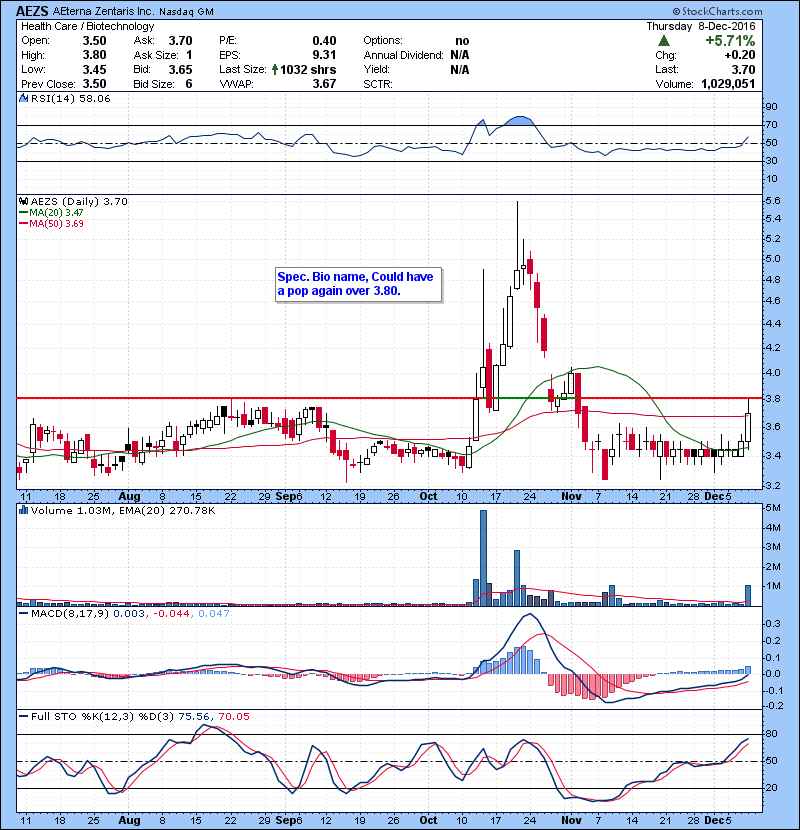
Task: Click the MA(20) 3.47 legend text
Action: (x=56, y=212)
